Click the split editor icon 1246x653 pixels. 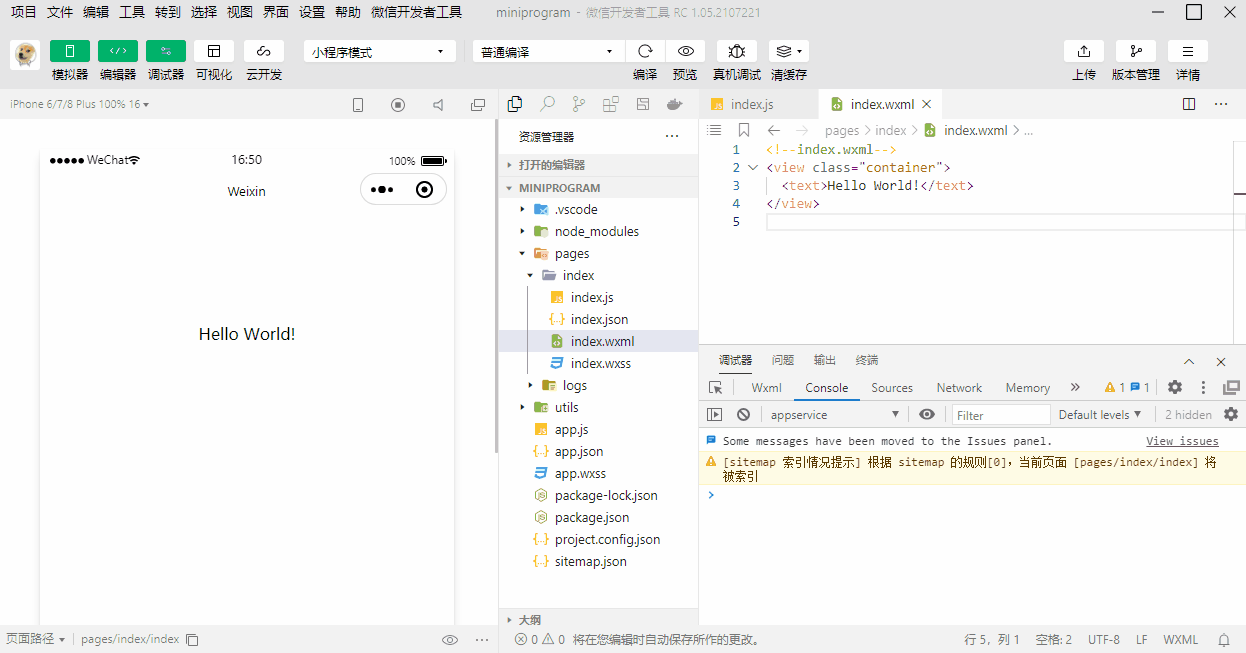point(1189,104)
